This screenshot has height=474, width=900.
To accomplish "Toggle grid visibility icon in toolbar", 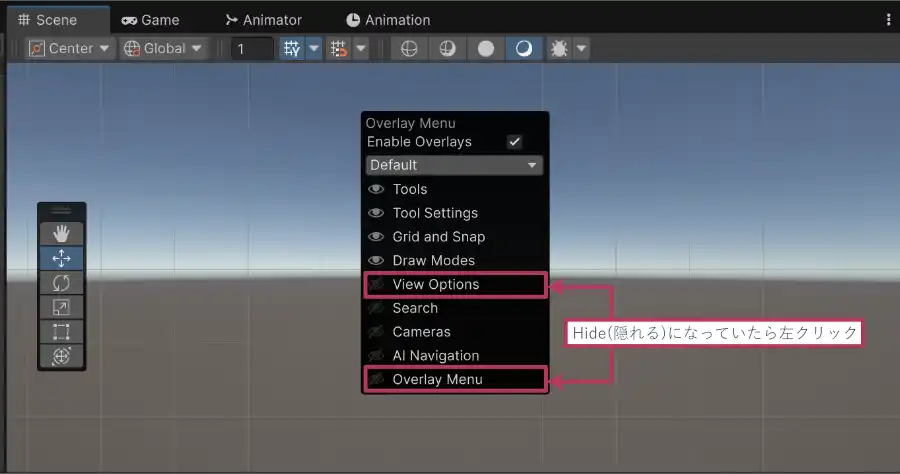I will pyautogui.click(x=292, y=48).
